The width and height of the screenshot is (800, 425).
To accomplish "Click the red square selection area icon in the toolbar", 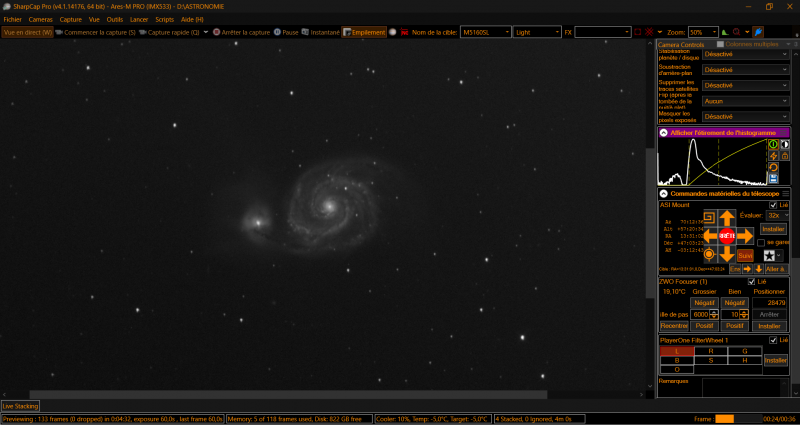I will point(638,32).
